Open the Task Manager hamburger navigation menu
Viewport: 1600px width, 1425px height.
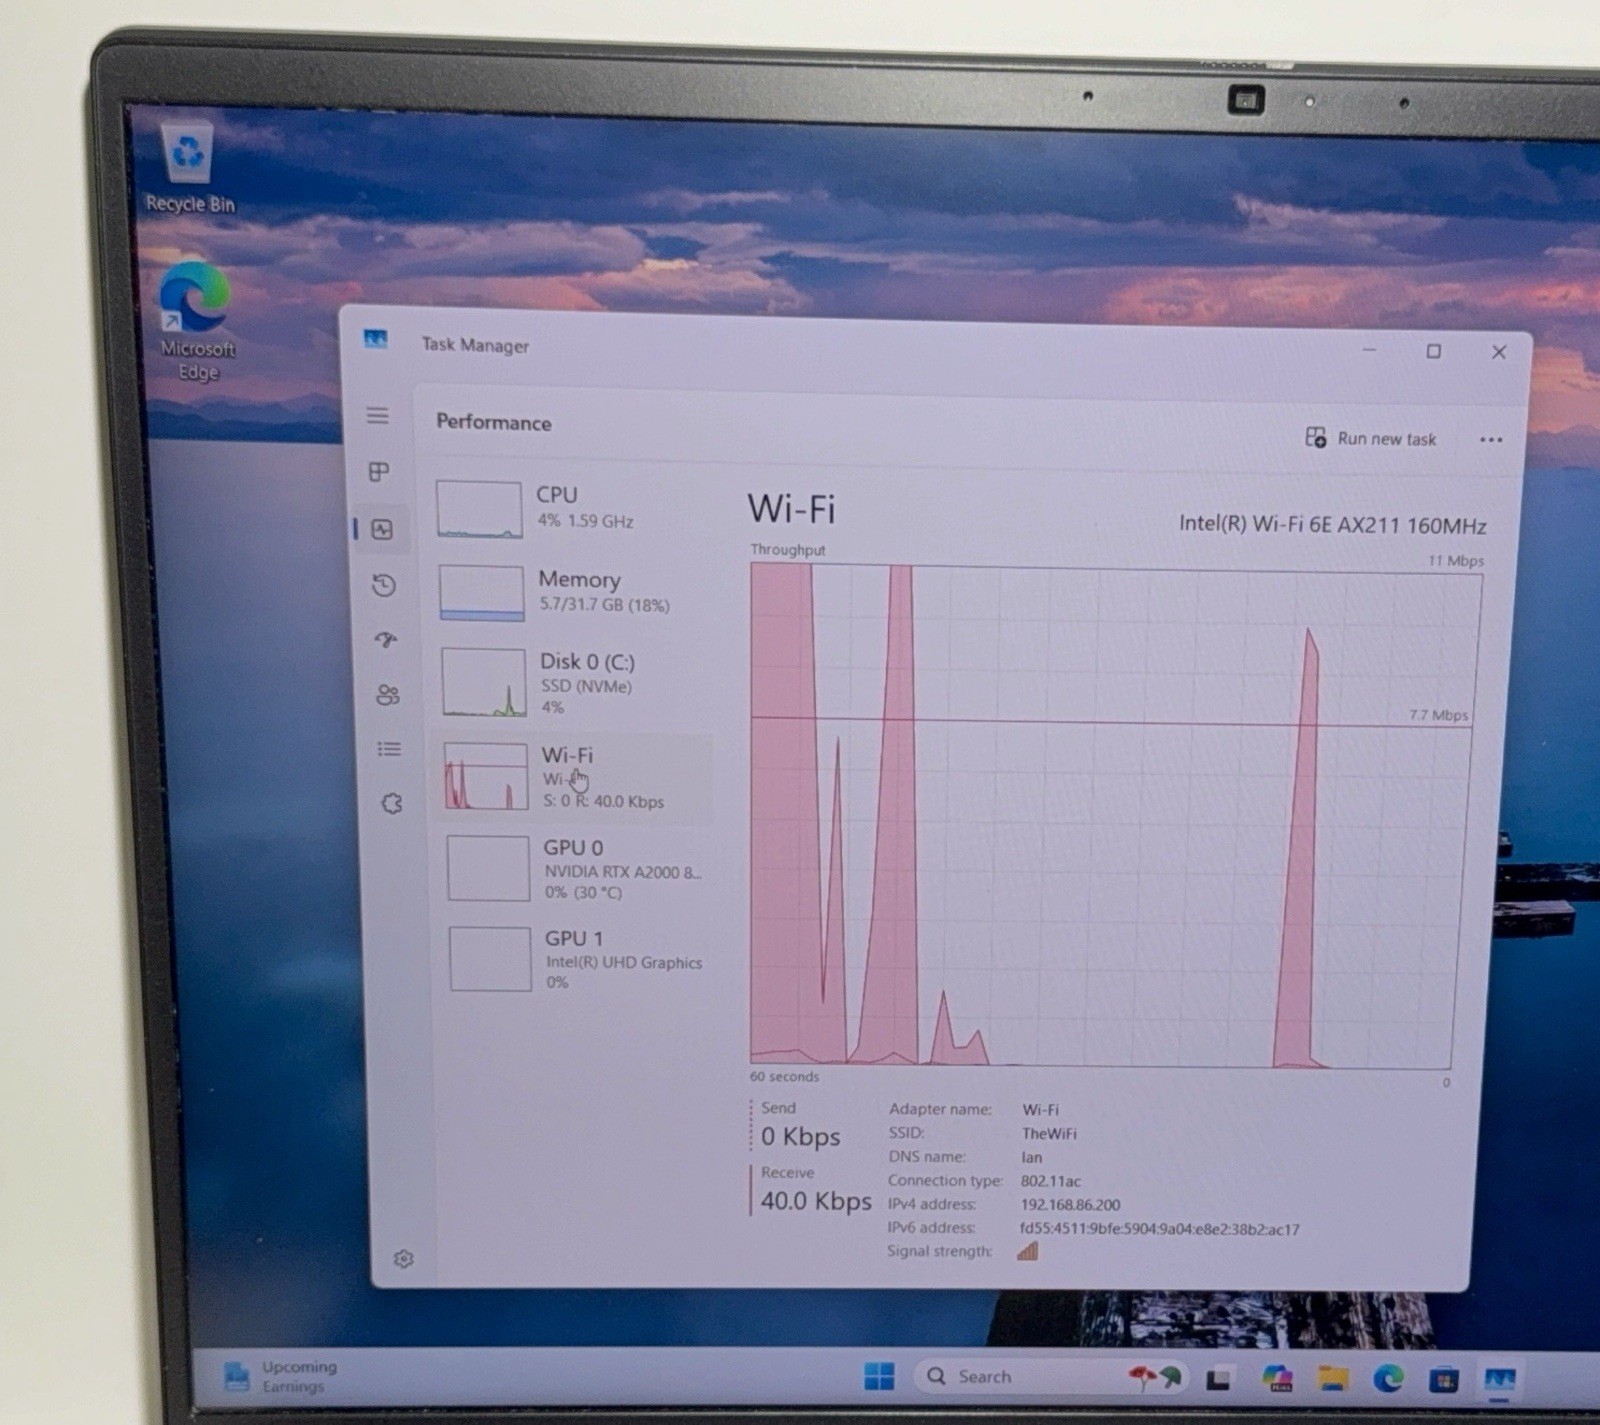tap(377, 415)
